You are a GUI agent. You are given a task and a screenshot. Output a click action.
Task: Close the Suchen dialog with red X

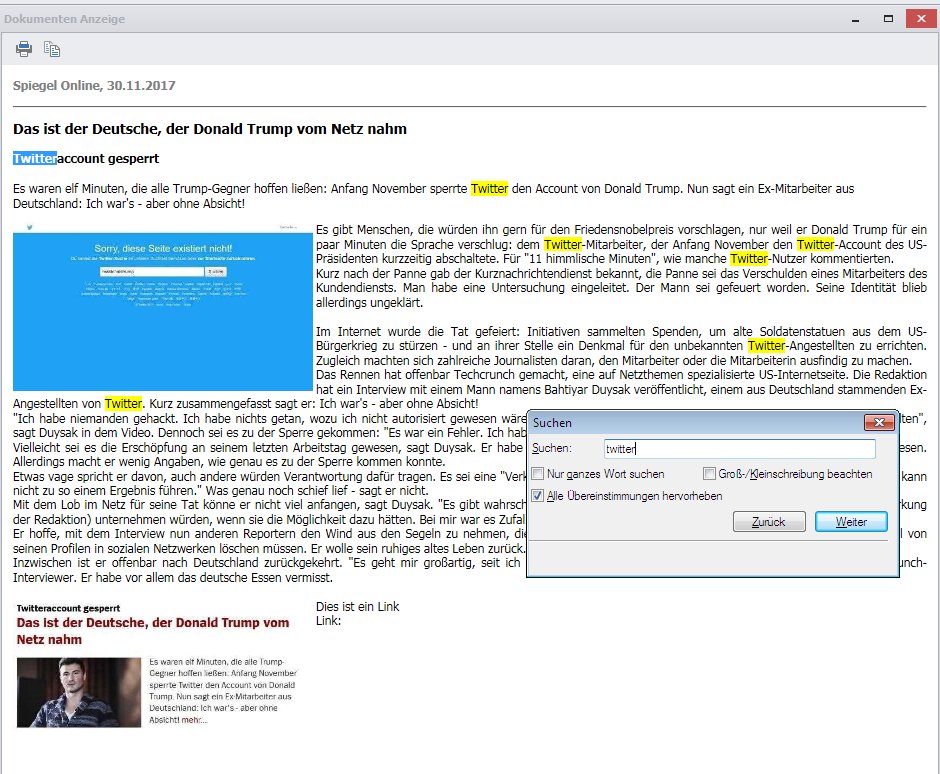point(877,423)
